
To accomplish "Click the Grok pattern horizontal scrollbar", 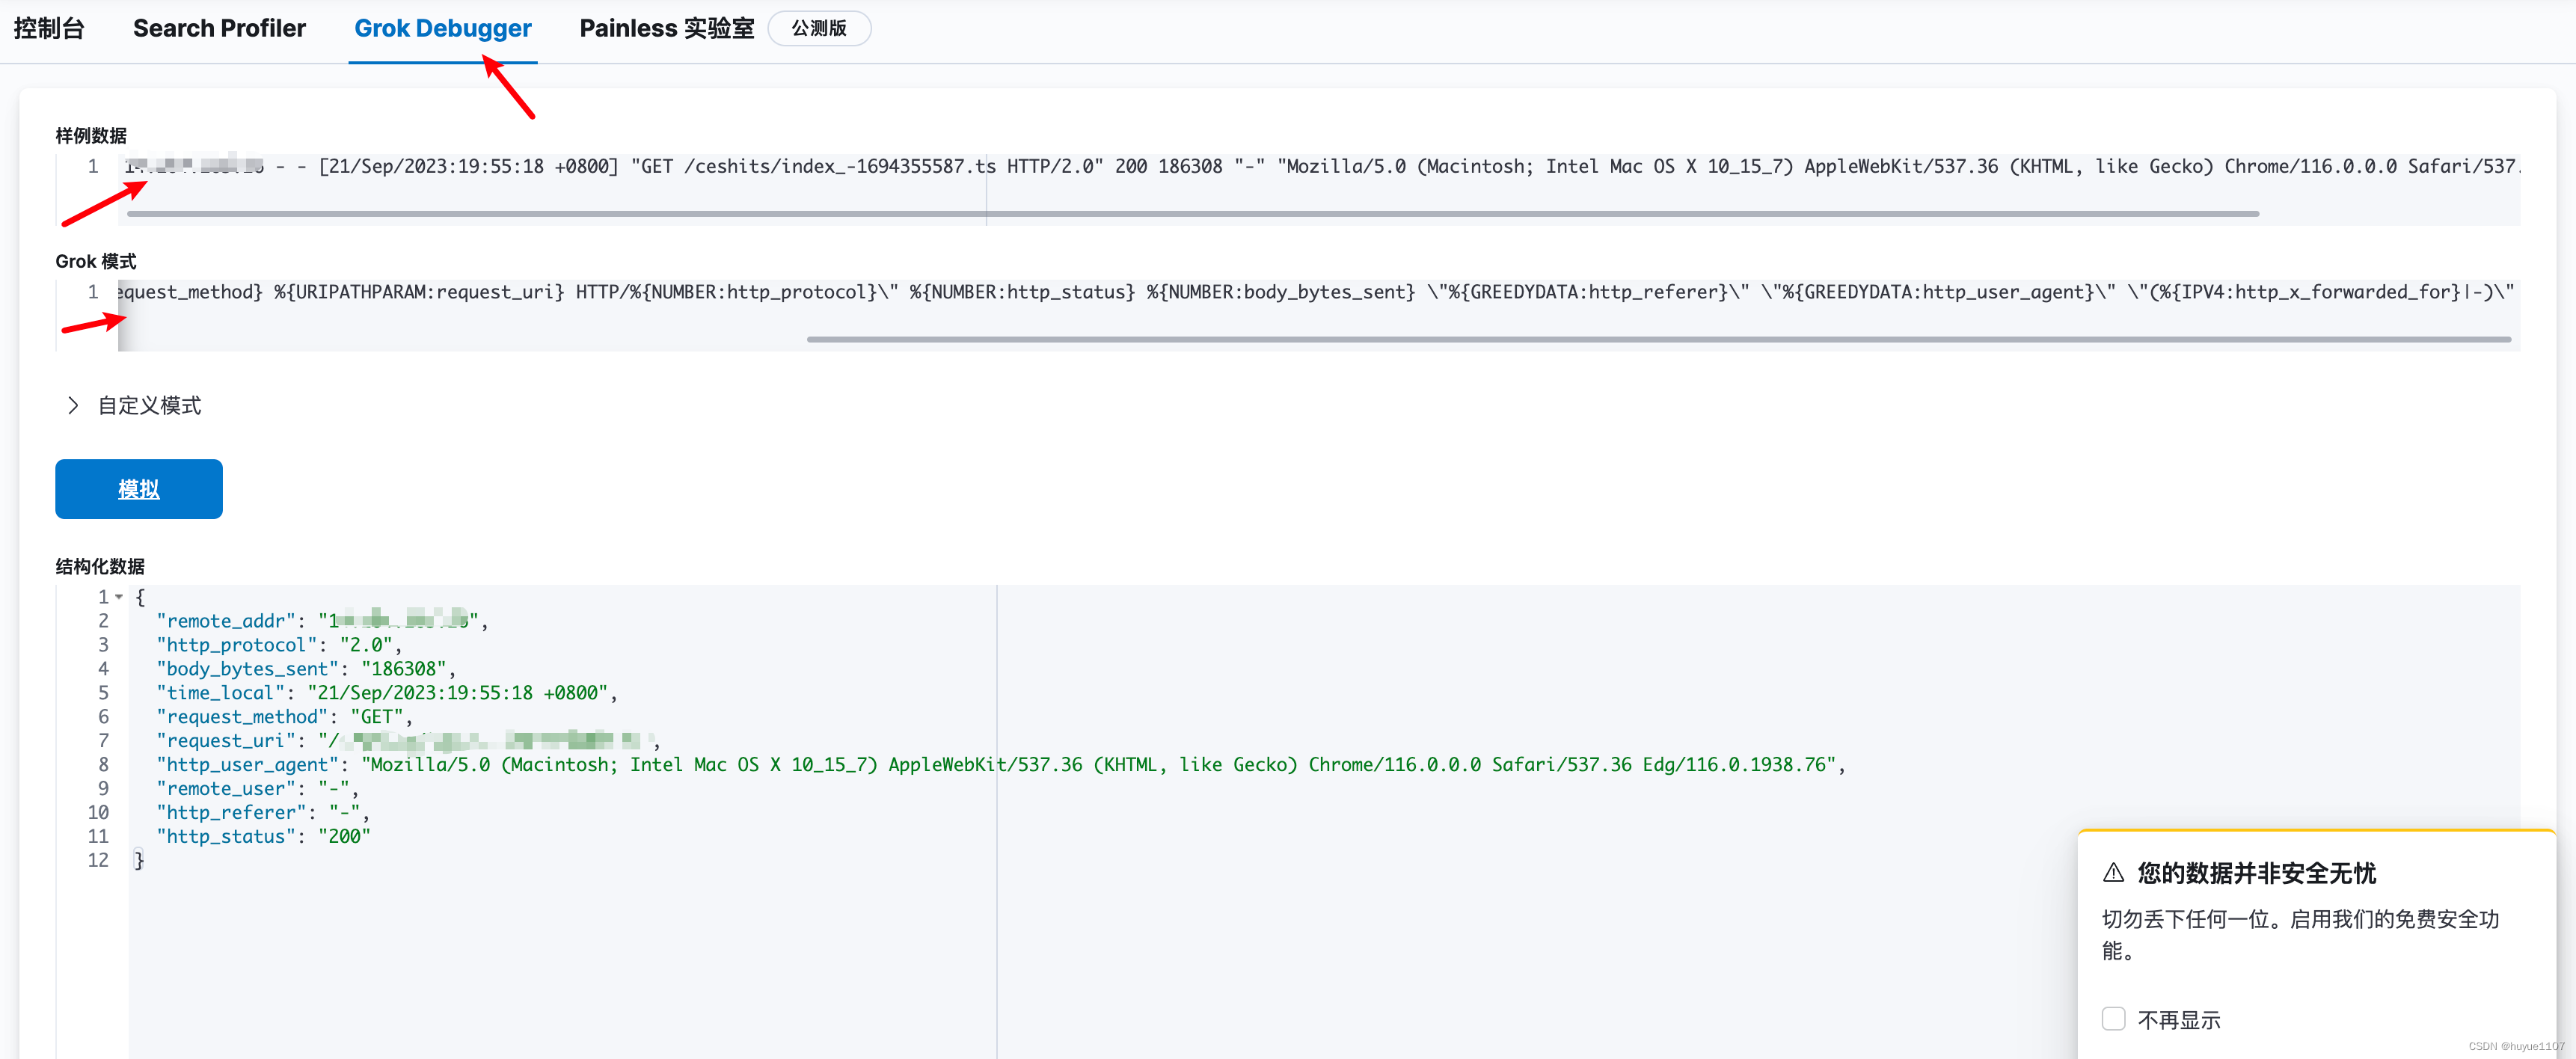I will [1658, 339].
